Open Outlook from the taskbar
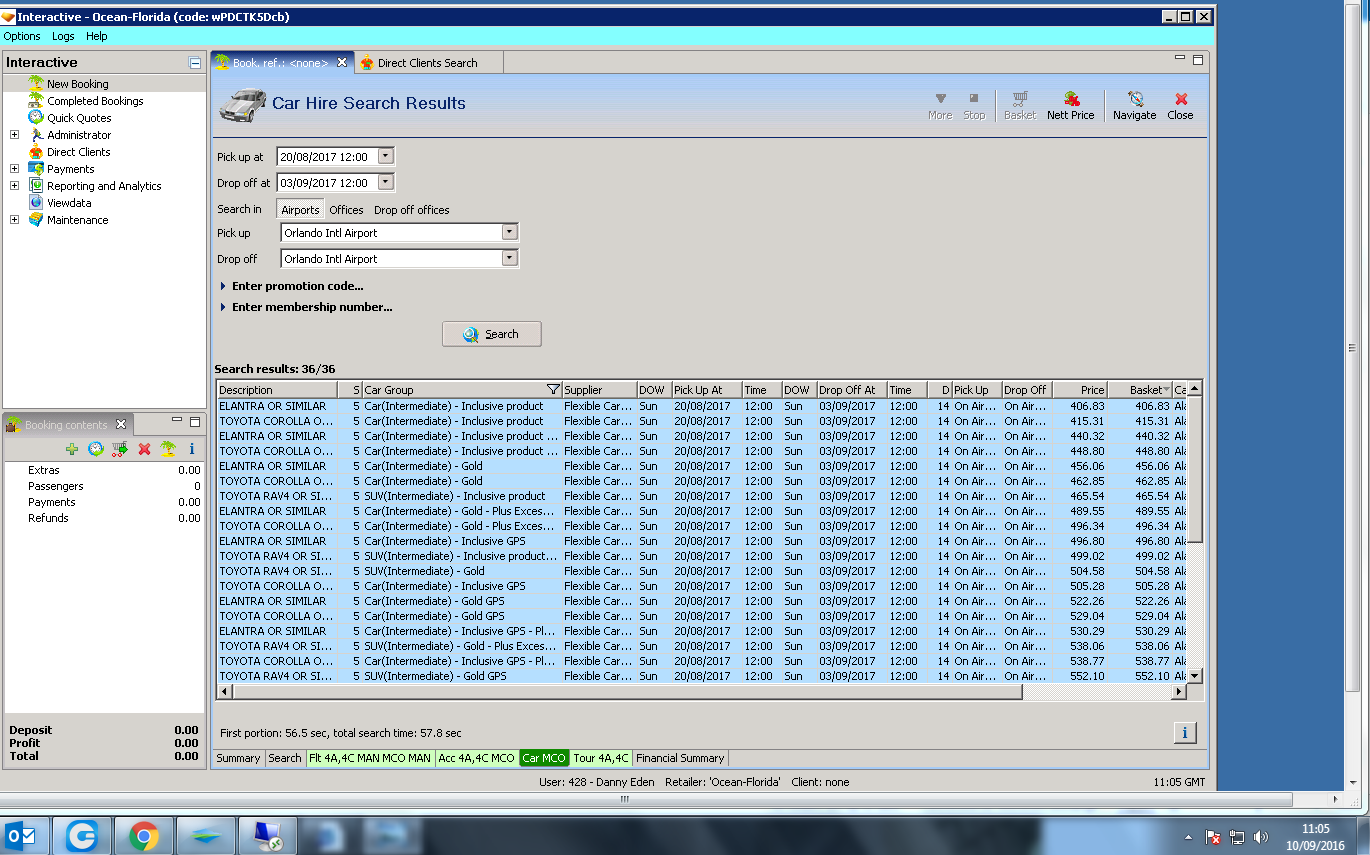1370x855 pixels. 22,835
